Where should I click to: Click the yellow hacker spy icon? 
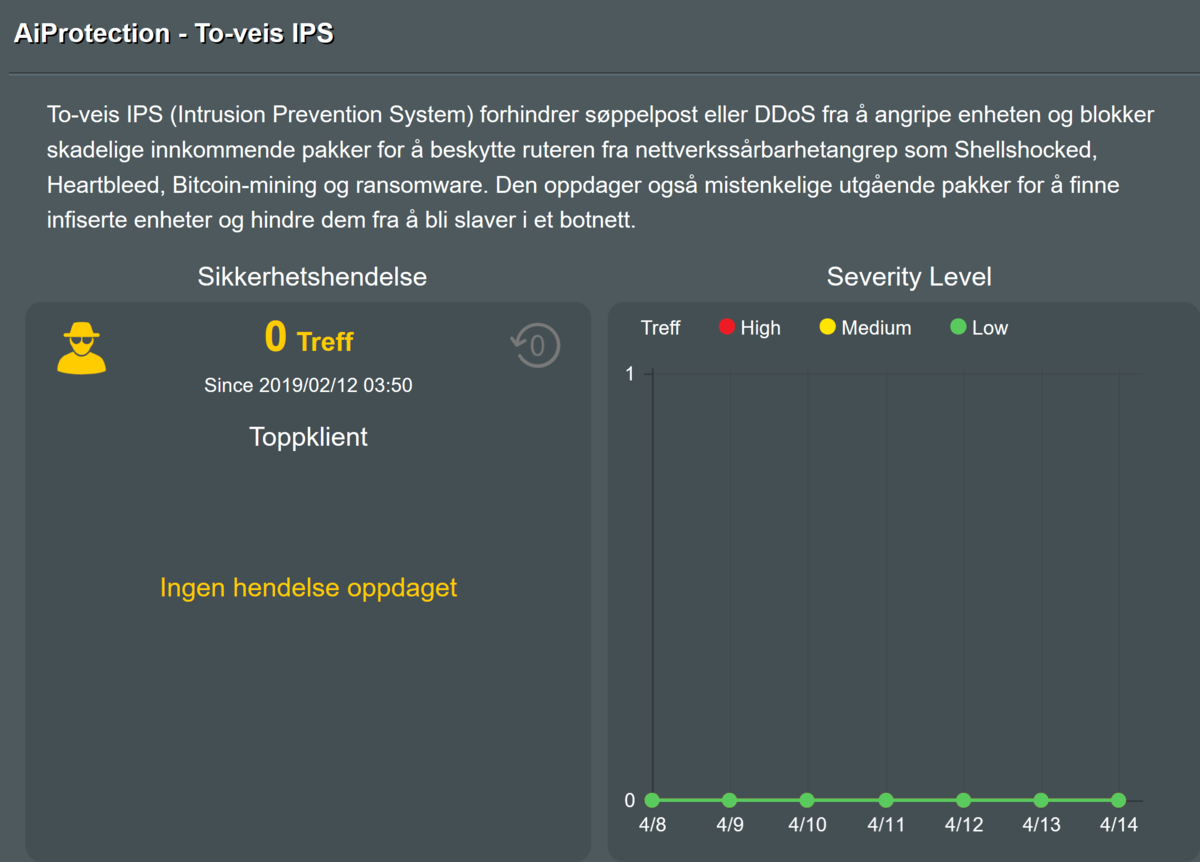click(81, 347)
